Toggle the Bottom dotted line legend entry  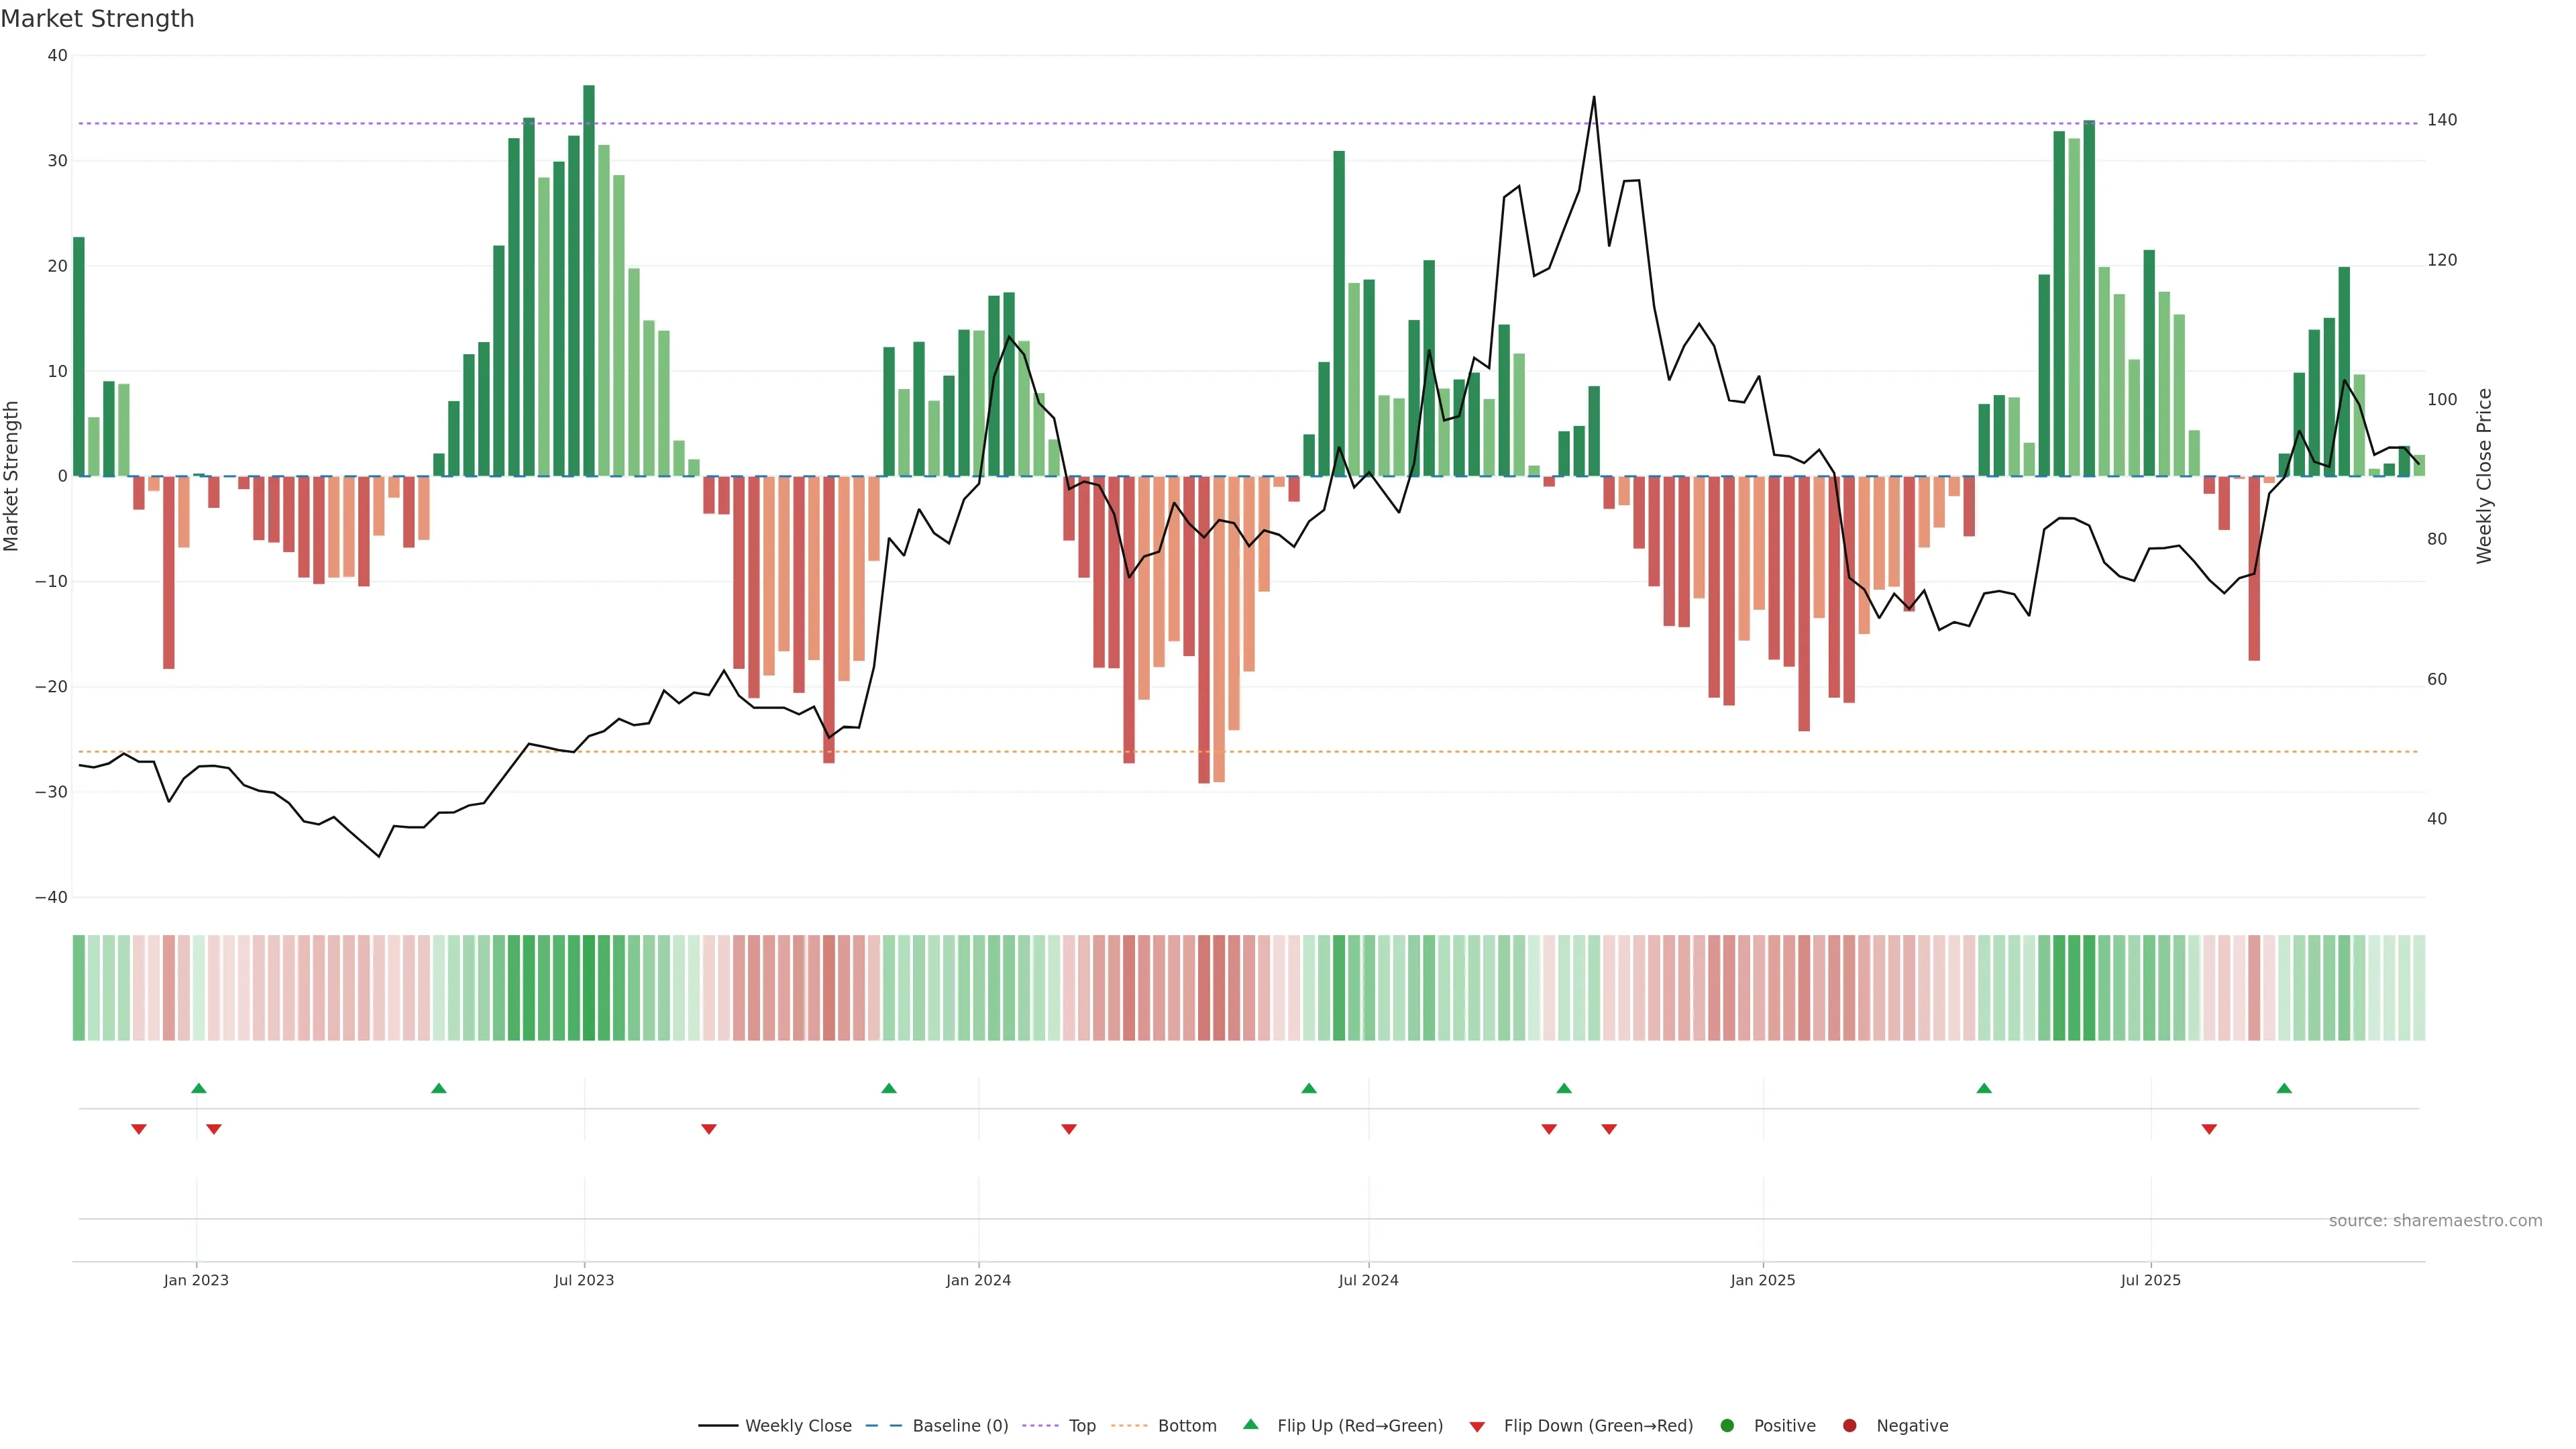click(x=1186, y=1425)
